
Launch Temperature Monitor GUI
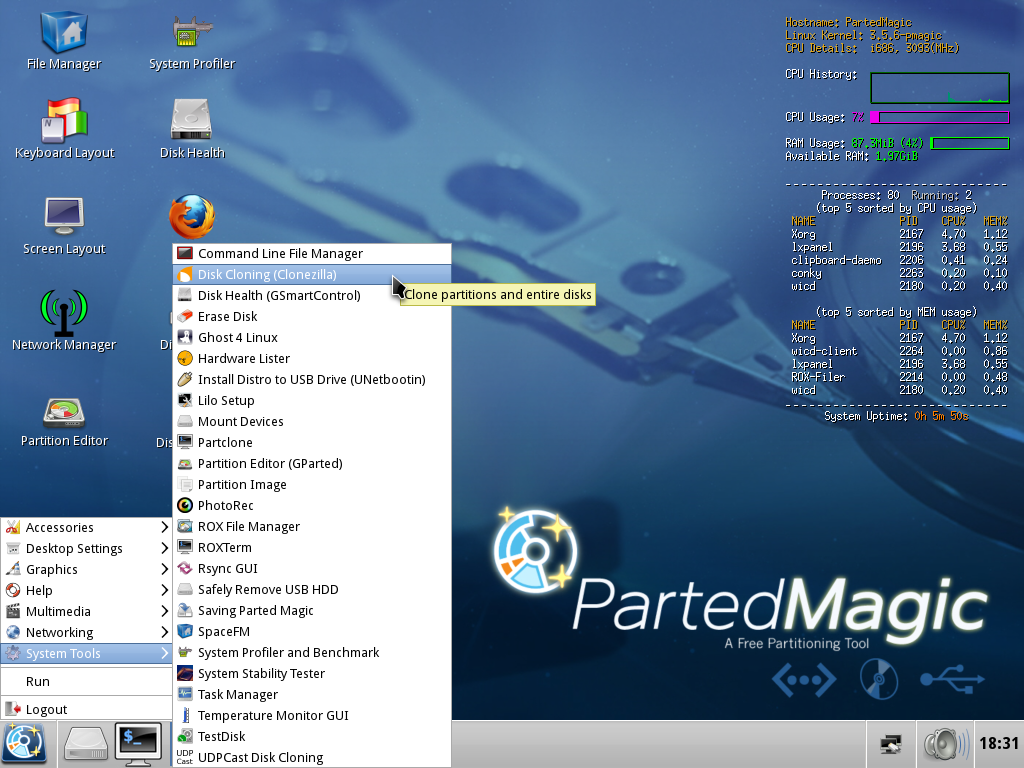tap(312, 716)
